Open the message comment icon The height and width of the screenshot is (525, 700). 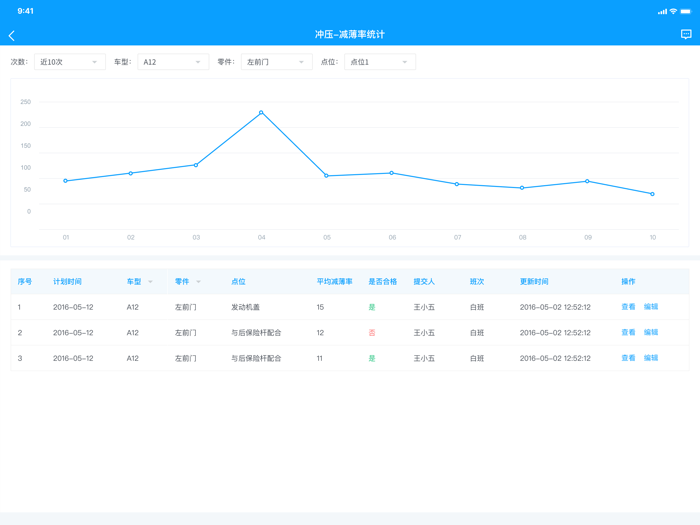pos(686,34)
